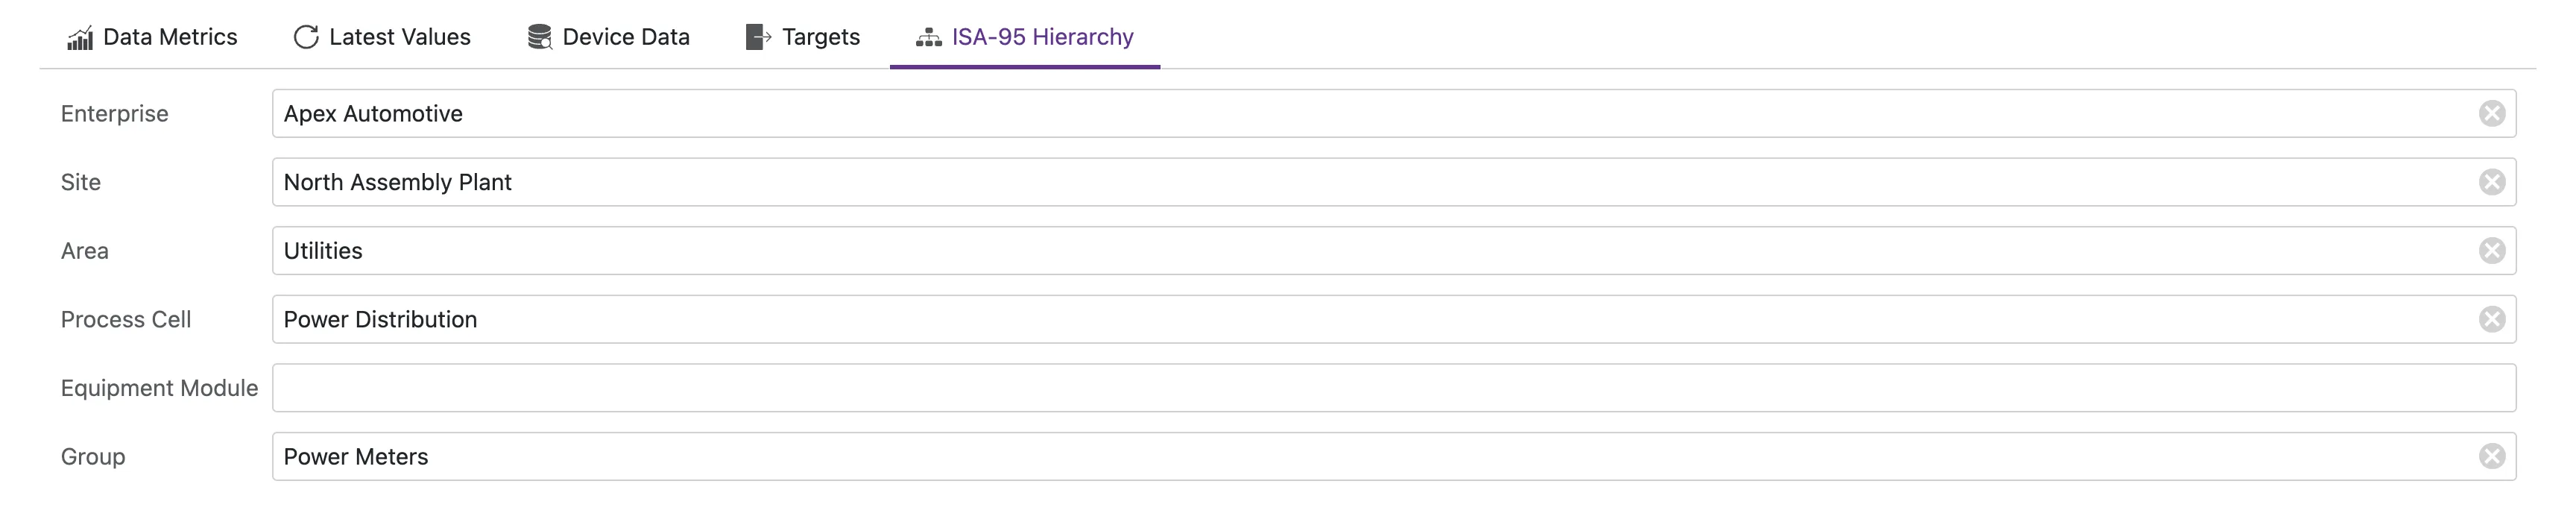The image size is (2576, 528).
Task: Switch to the Data Metrics tab
Action: click(x=170, y=37)
